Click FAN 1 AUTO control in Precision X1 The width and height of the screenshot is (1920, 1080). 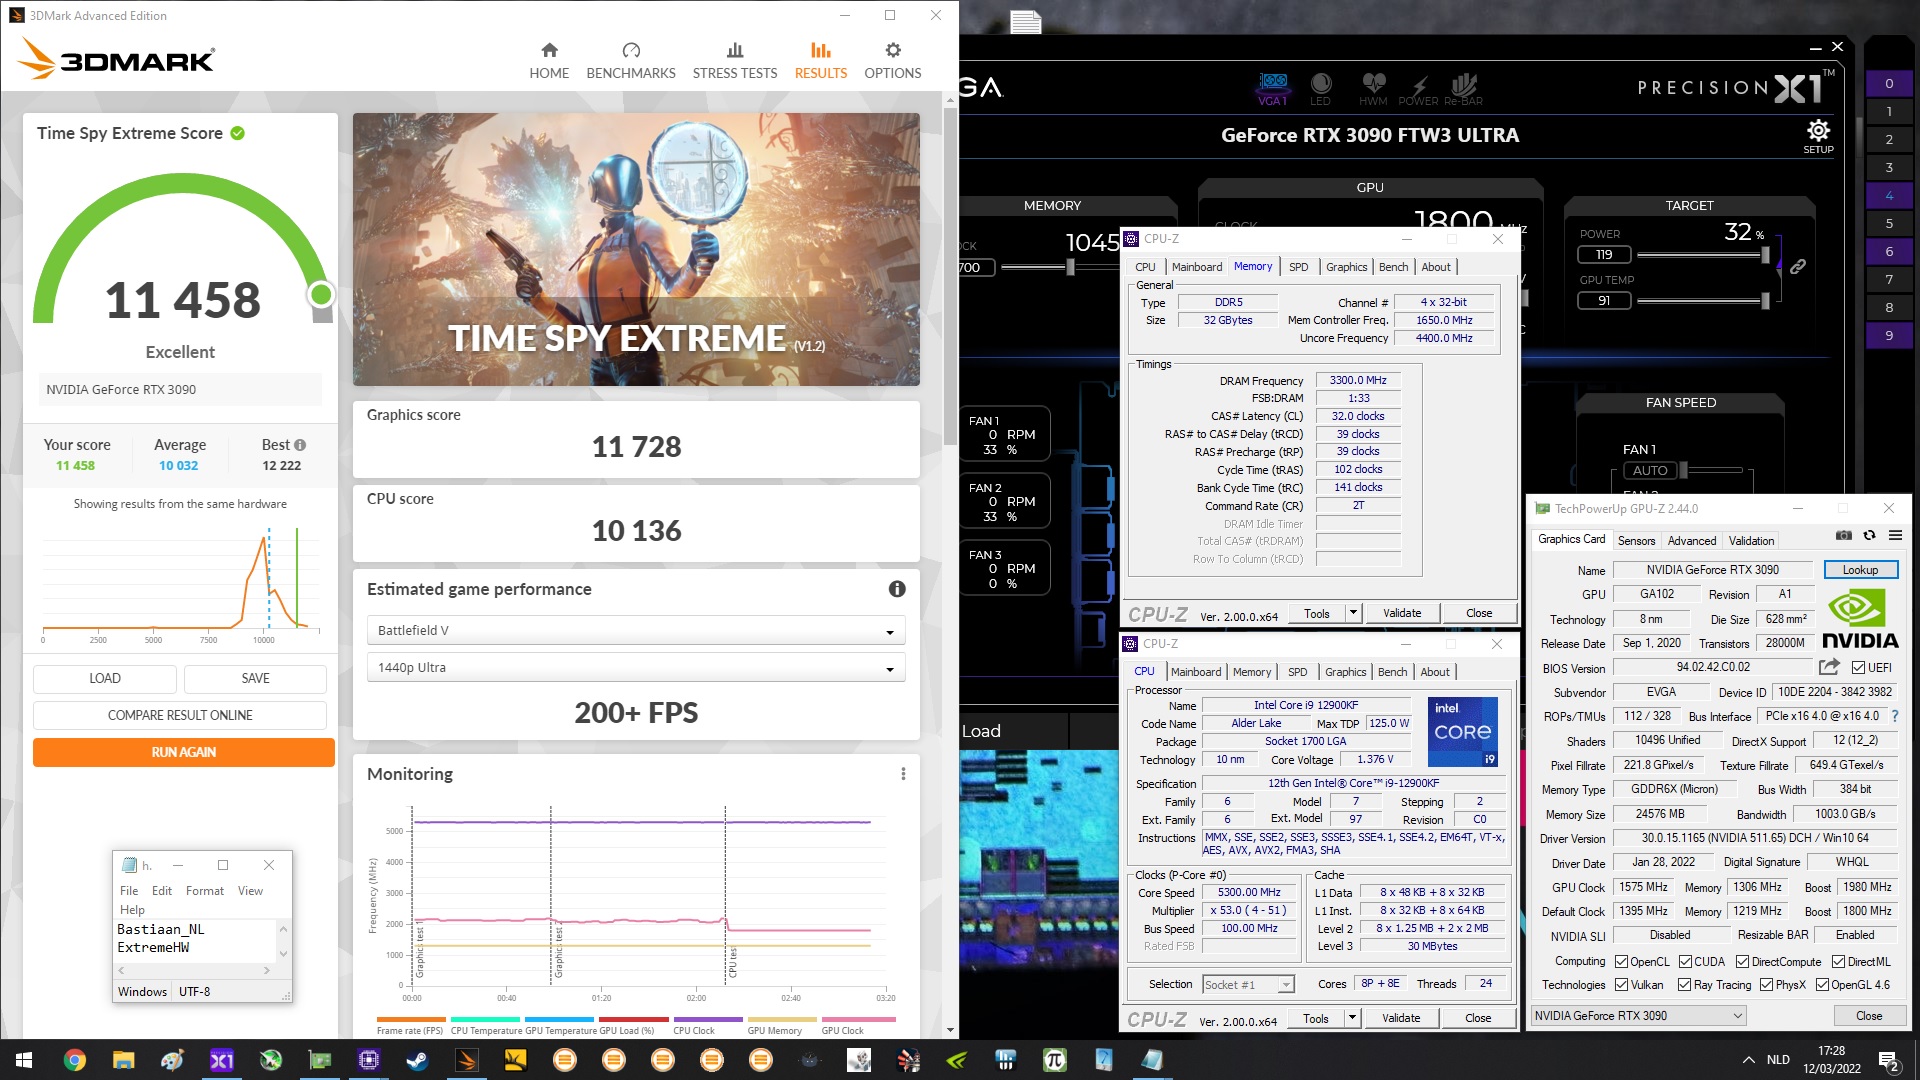pyautogui.click(x=1650, y=470)
